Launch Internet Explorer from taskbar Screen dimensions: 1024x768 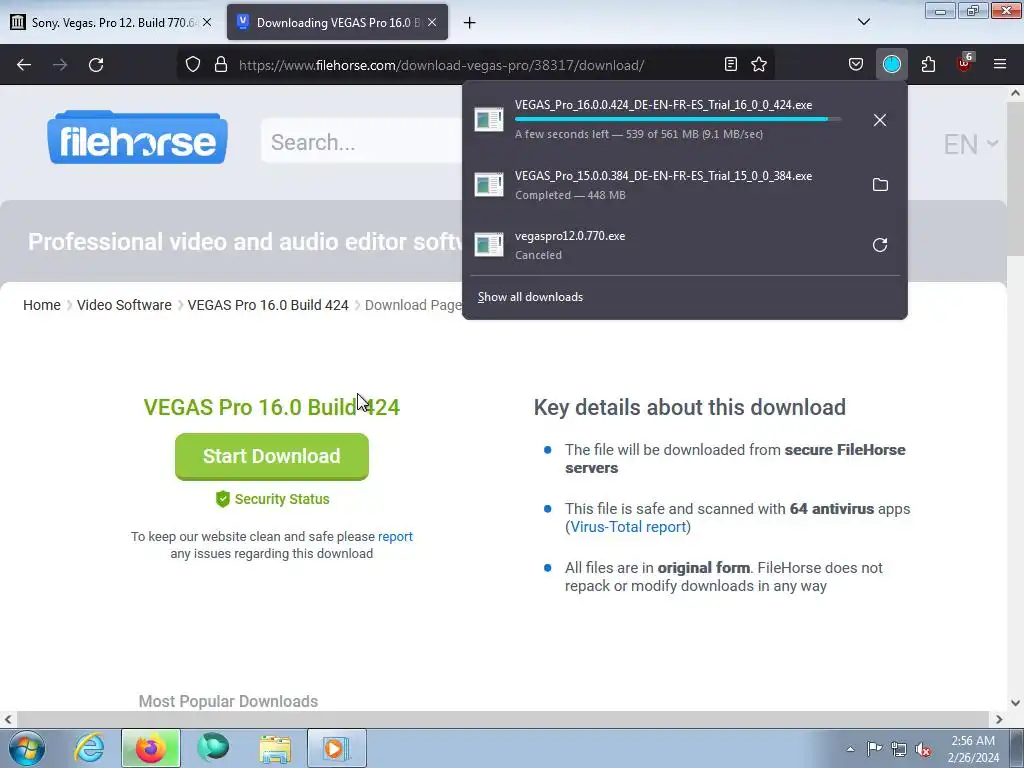[x=89, y=748]
